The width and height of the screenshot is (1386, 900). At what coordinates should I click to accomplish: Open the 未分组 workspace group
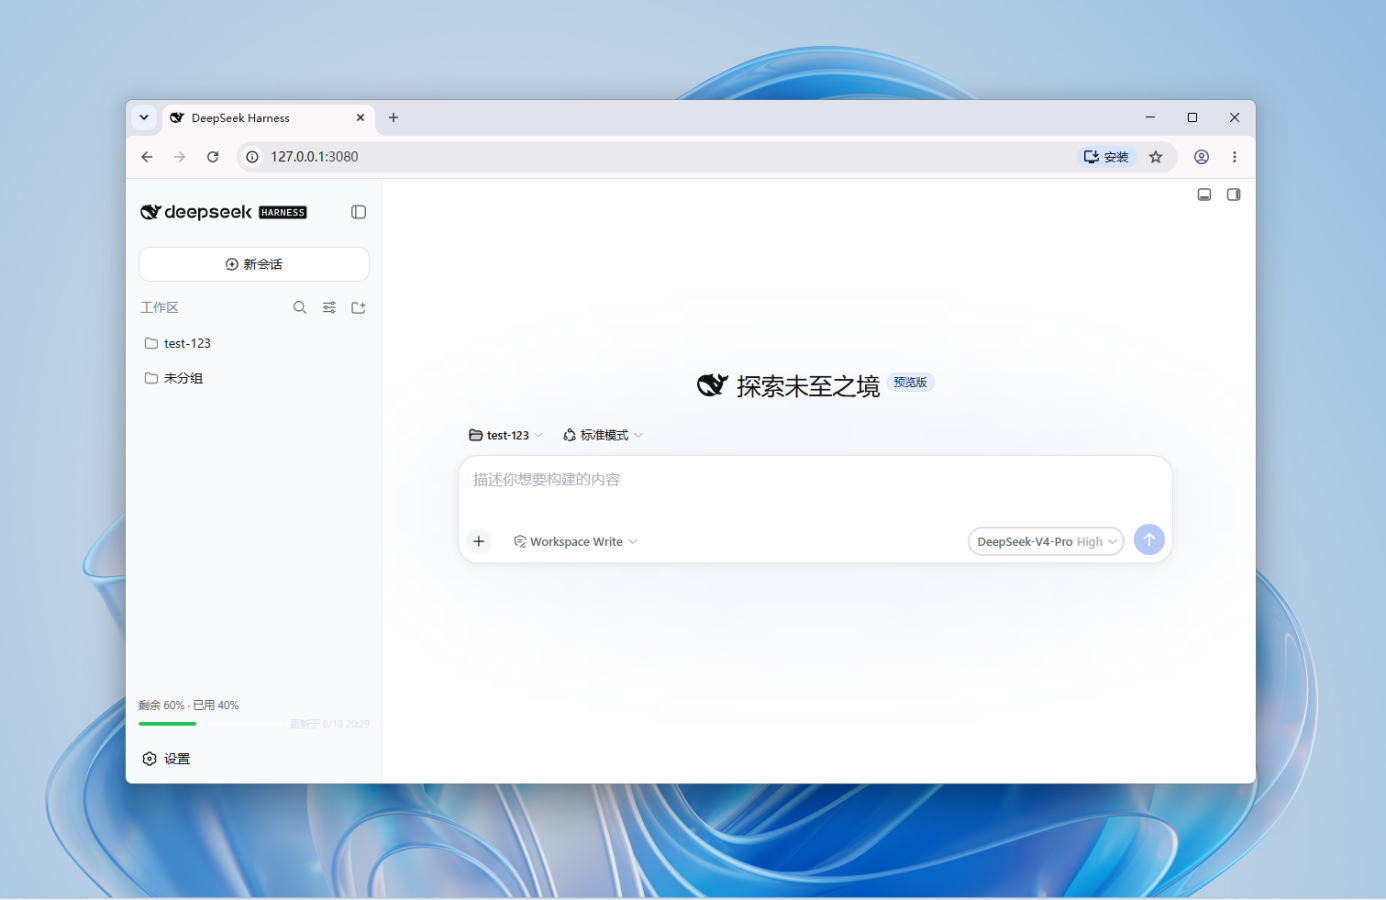pos(254,378)
